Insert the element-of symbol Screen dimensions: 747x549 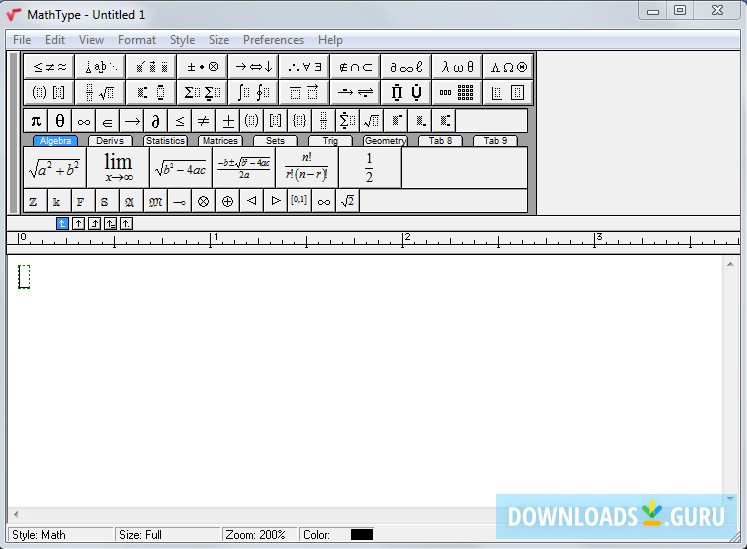[108, 121]
